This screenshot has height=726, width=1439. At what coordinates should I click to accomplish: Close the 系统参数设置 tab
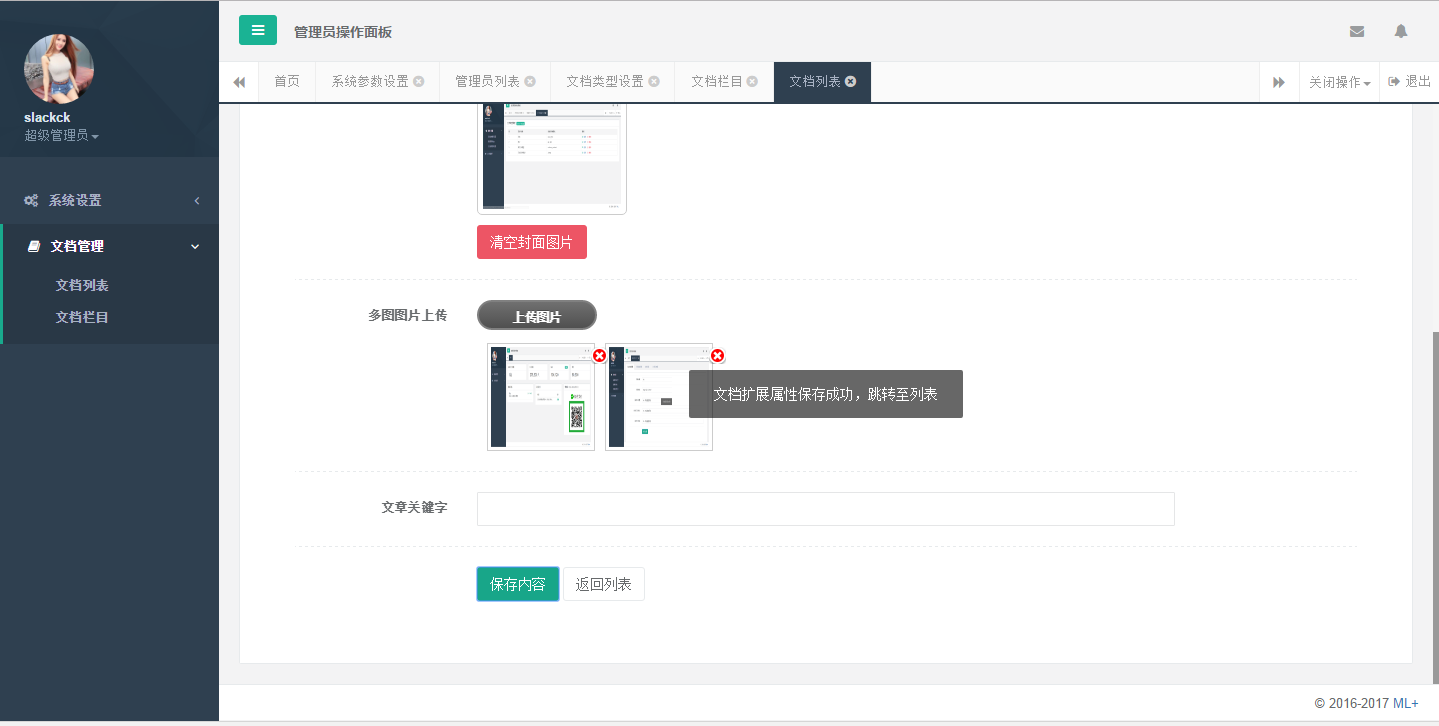click(418, 82)
